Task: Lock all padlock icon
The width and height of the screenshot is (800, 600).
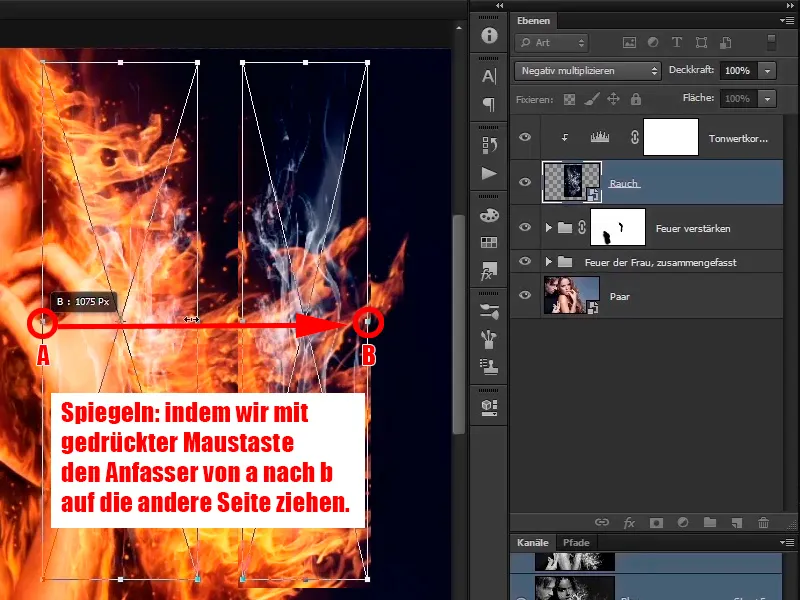Action: click(636, 99)
